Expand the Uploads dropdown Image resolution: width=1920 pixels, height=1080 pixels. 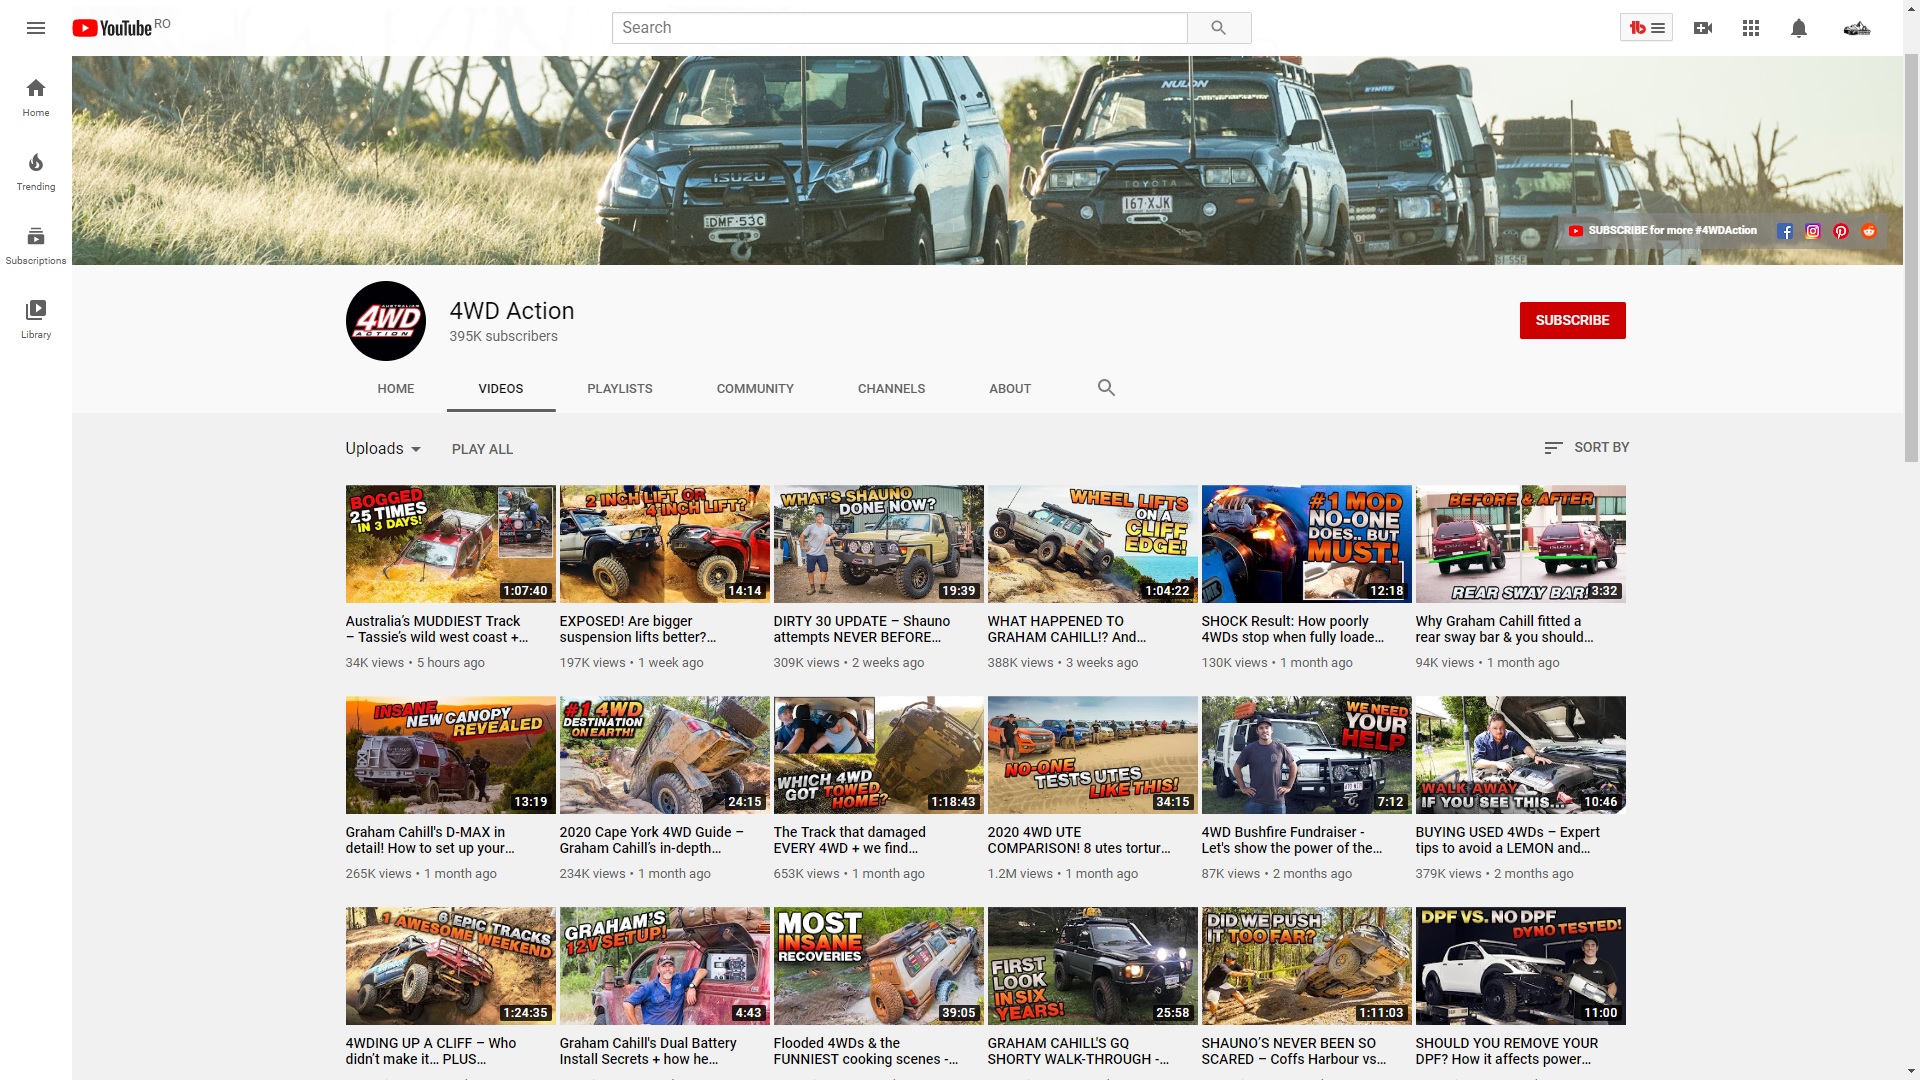coord(383,449)
